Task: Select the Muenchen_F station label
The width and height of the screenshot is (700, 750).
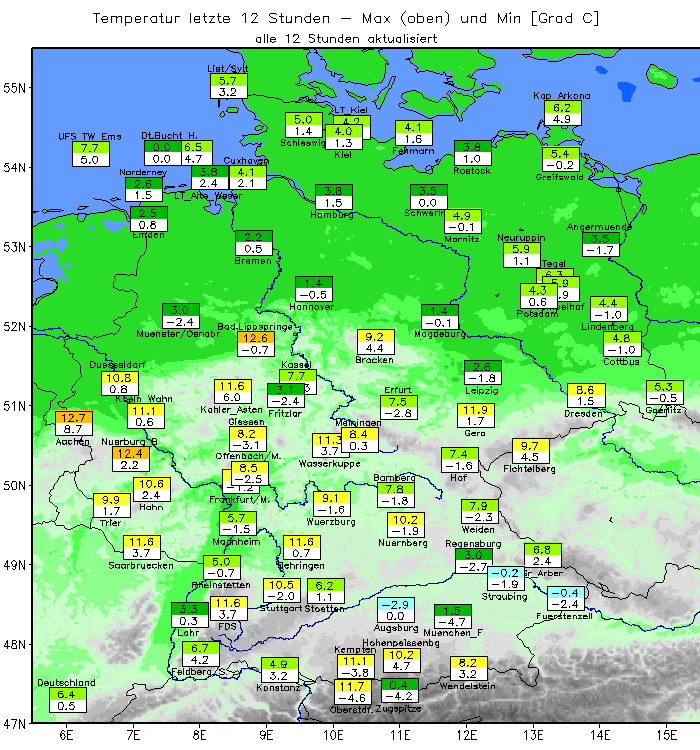Action: pos(453,633)
